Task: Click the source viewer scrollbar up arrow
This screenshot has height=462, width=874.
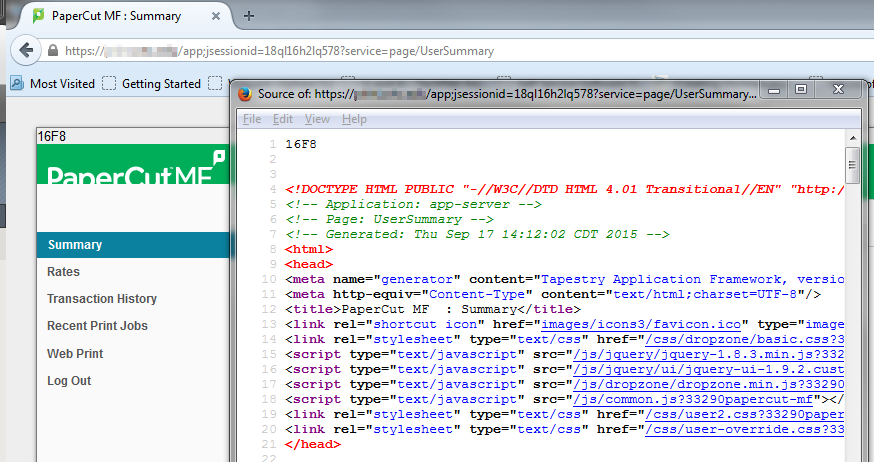Action: tap(852, 138)
